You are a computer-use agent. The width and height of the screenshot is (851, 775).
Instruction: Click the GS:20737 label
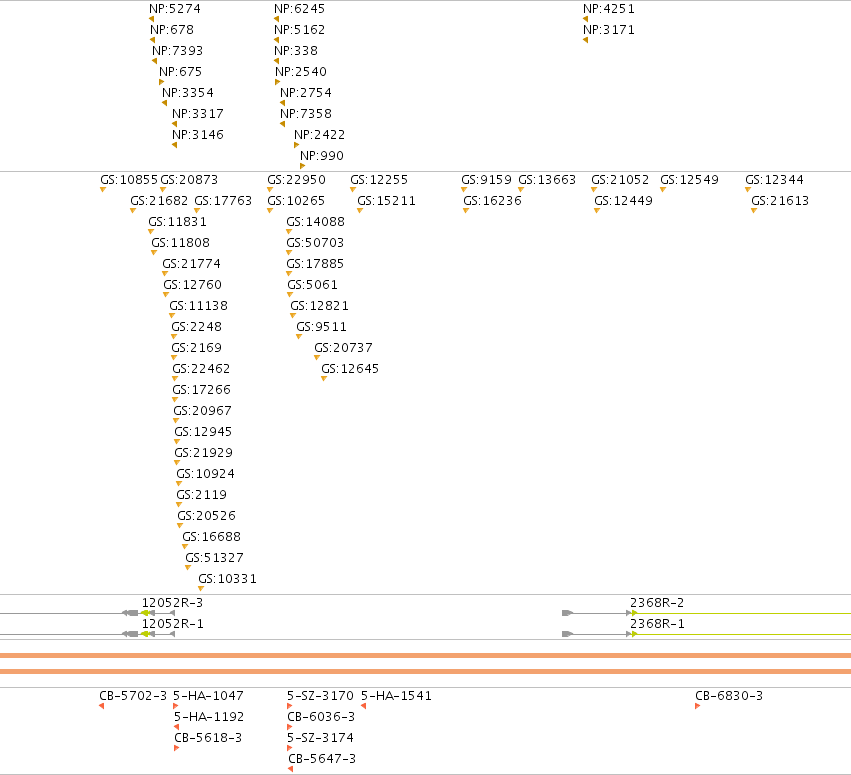coord(344,348)
